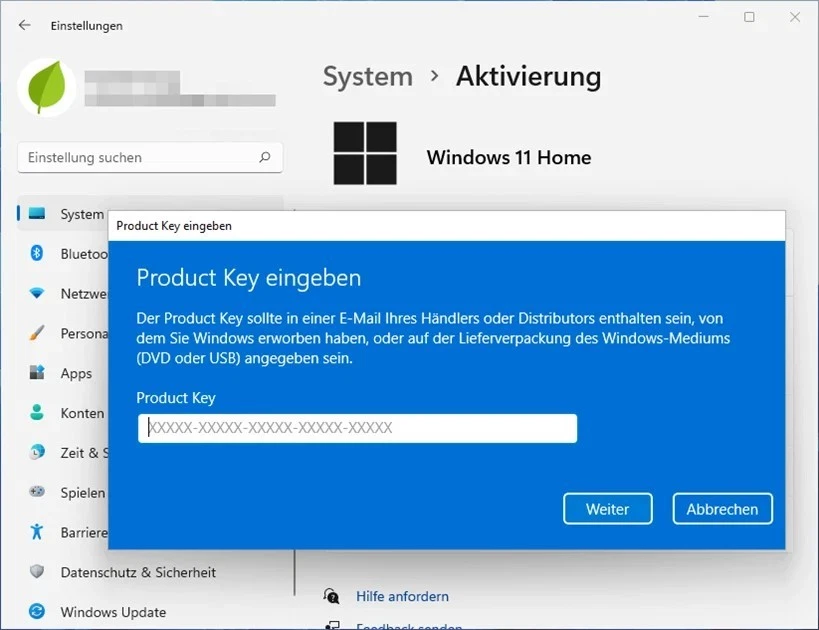The width and height of the screenshot is (819, 630).
Task: Click the magnifier icon in the search box
Action: [265, 157]
